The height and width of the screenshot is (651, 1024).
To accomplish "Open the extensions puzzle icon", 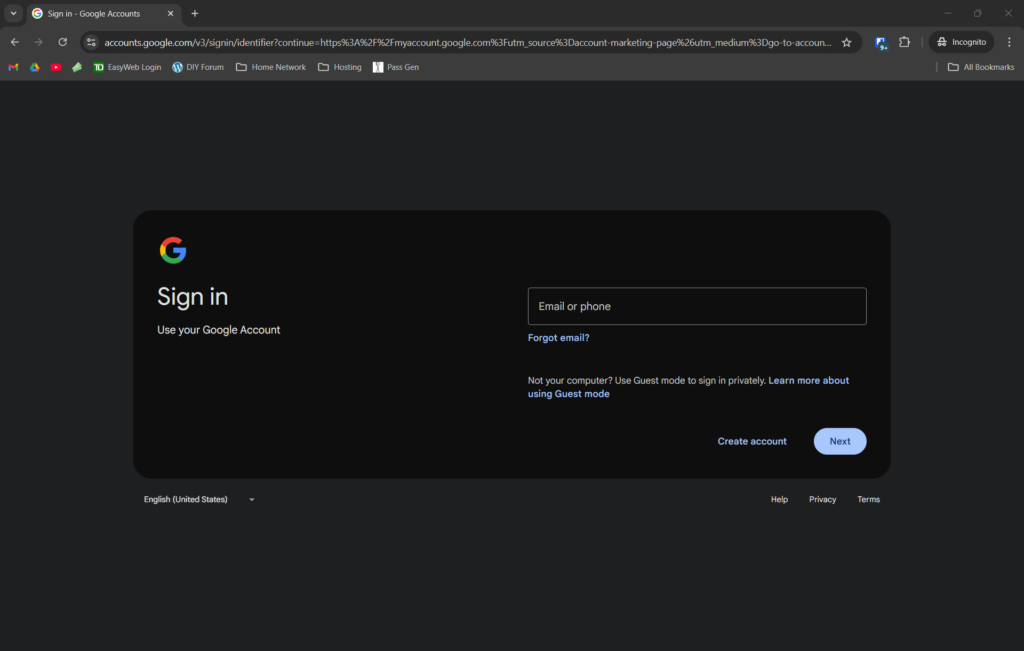I will [x=904, y=42].
